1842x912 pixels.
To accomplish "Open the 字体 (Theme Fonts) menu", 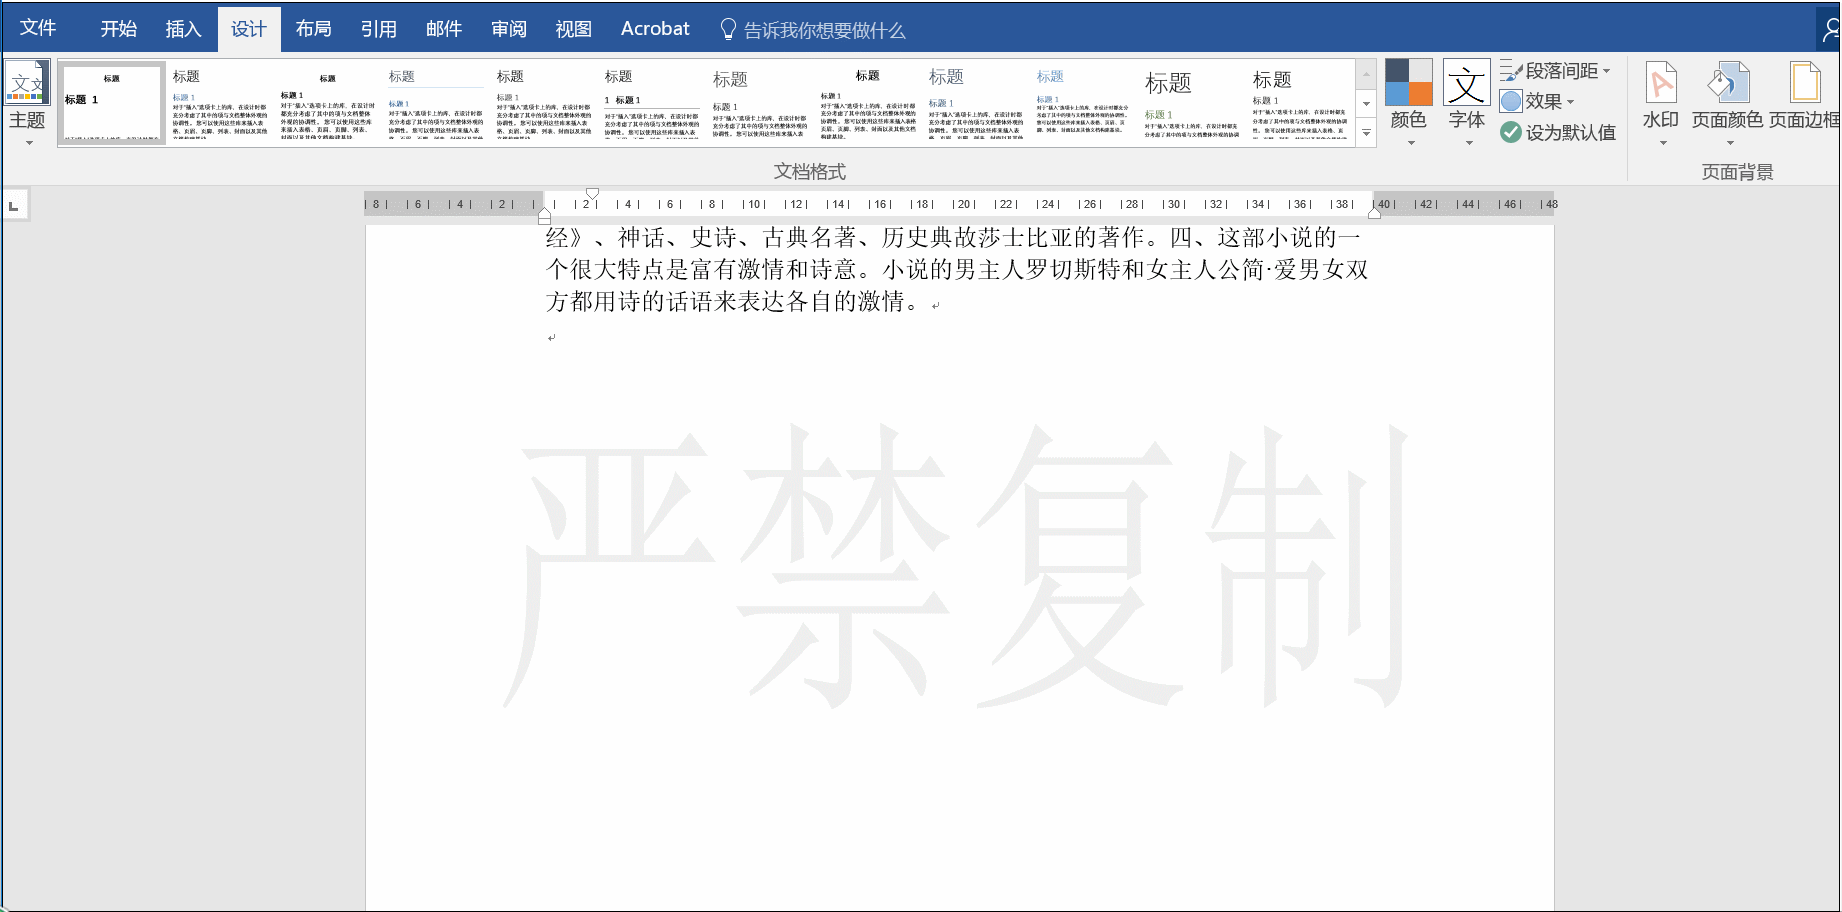I will click(1466, 100).
